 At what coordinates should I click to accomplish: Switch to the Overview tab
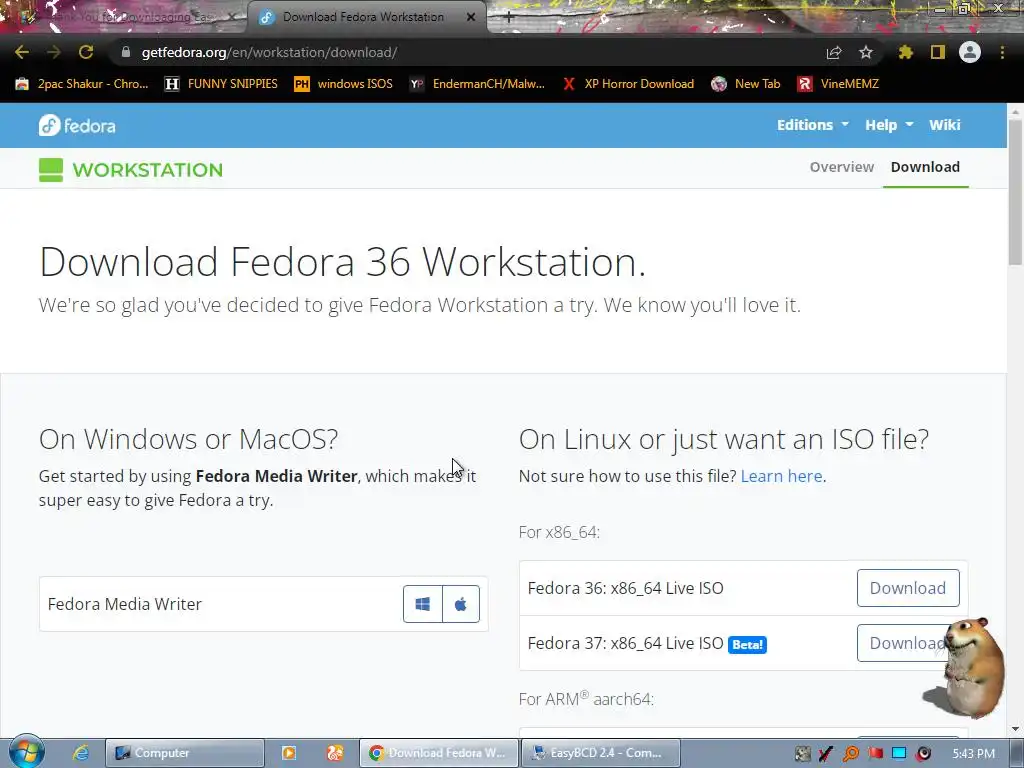(x=841, y=167)
